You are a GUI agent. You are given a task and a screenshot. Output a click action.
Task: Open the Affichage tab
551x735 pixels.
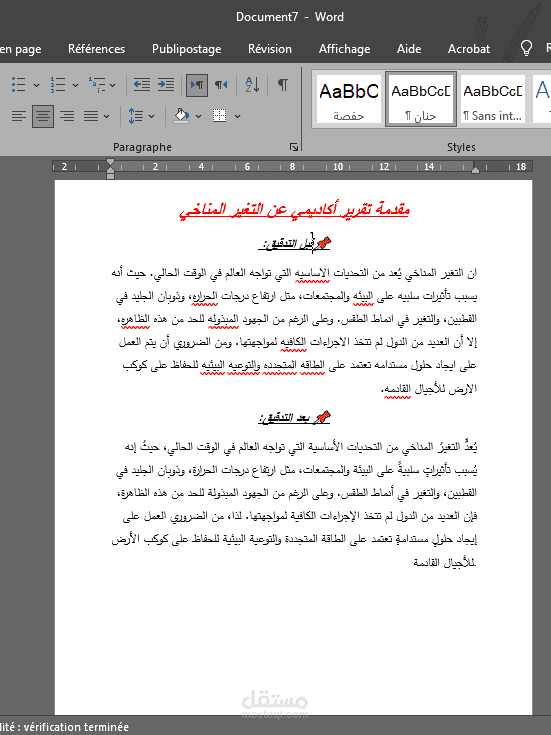(x=345, y=49)
